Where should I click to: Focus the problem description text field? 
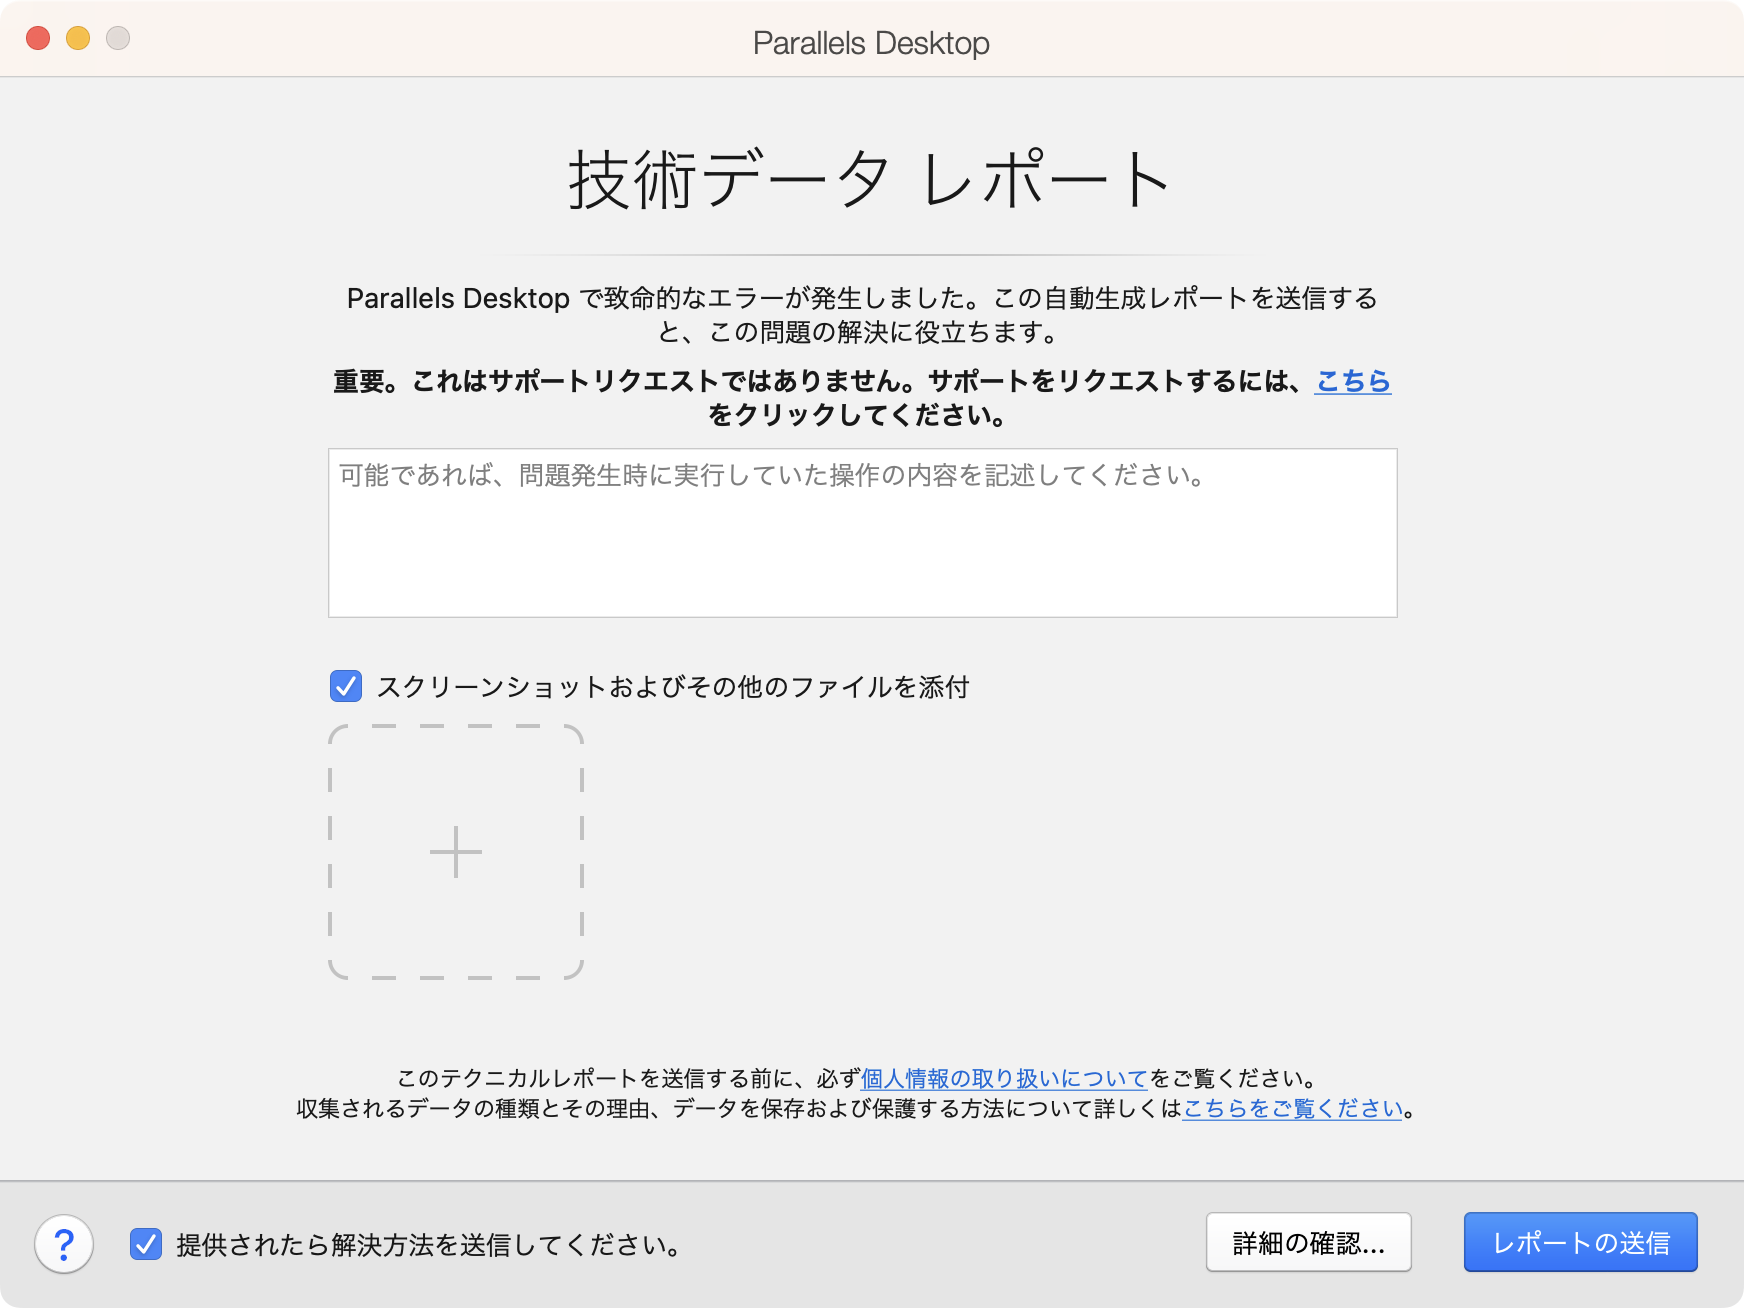[862, 533]
